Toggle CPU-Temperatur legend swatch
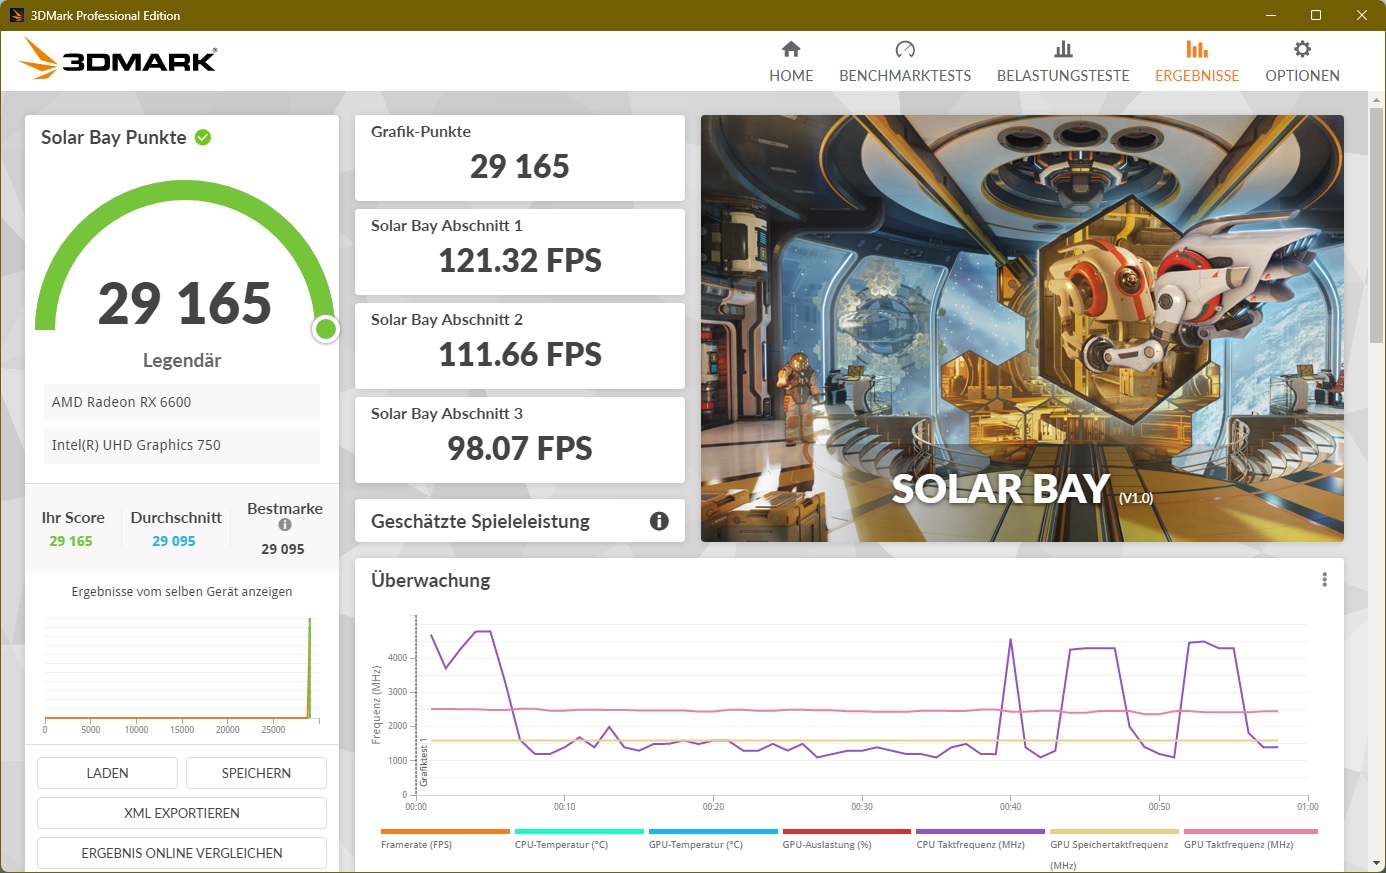The width and height of the screenshot is (1386, 873). tap(579, 831)
